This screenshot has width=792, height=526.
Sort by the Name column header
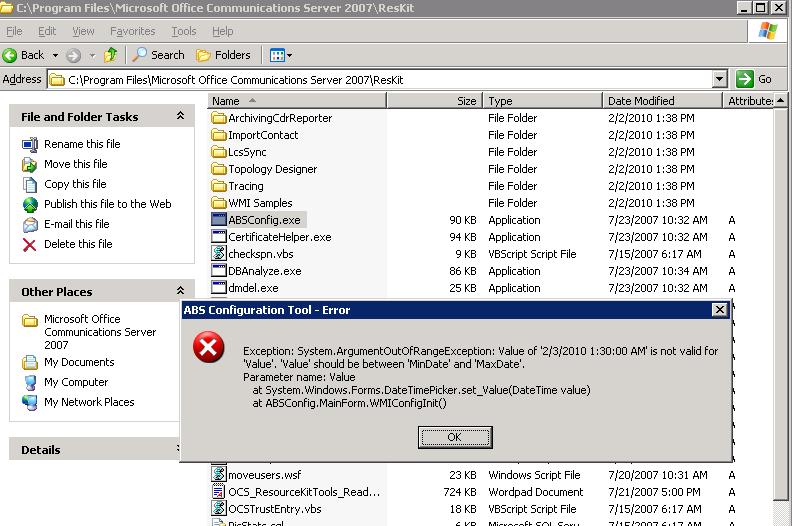click(297, 101)
